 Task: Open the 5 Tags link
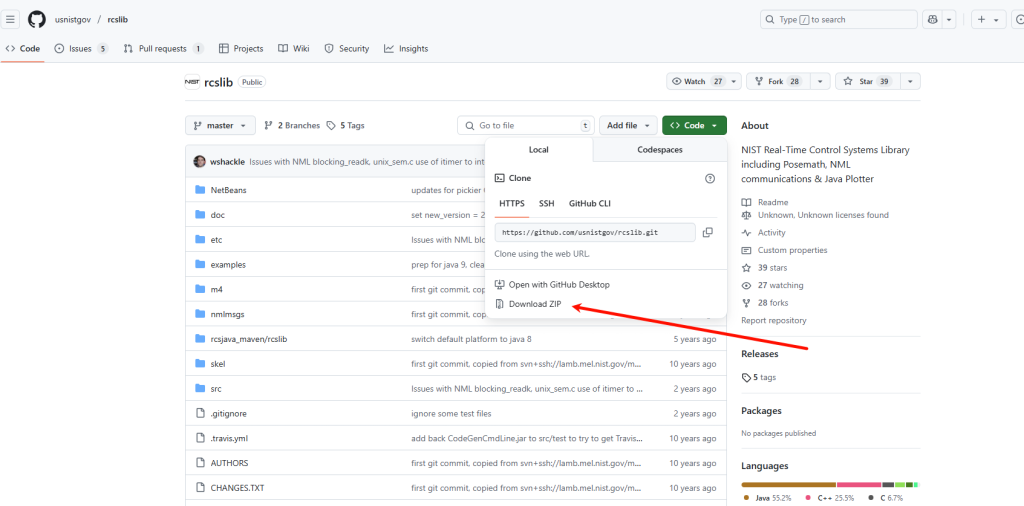point(345,125)
